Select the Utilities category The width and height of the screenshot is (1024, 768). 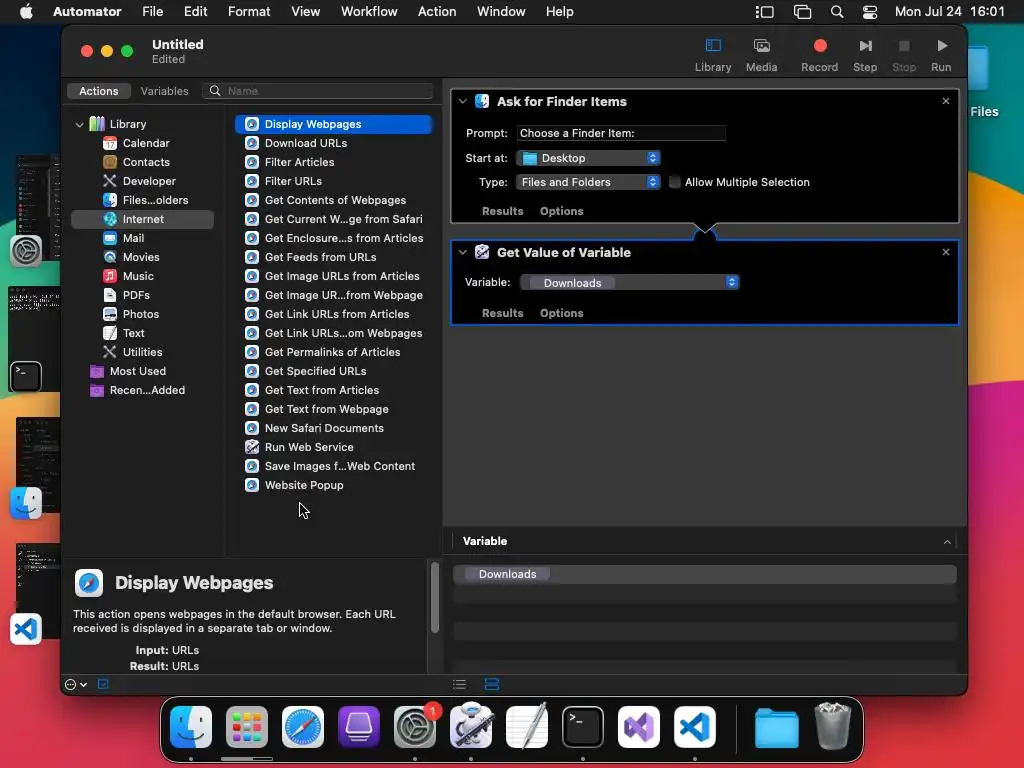click(x=142, y=351)
